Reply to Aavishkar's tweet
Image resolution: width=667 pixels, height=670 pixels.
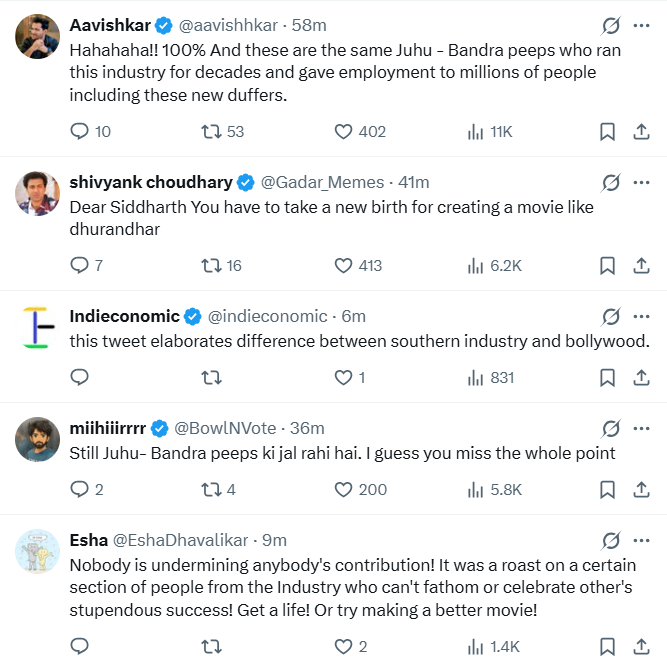click(80, 132)
